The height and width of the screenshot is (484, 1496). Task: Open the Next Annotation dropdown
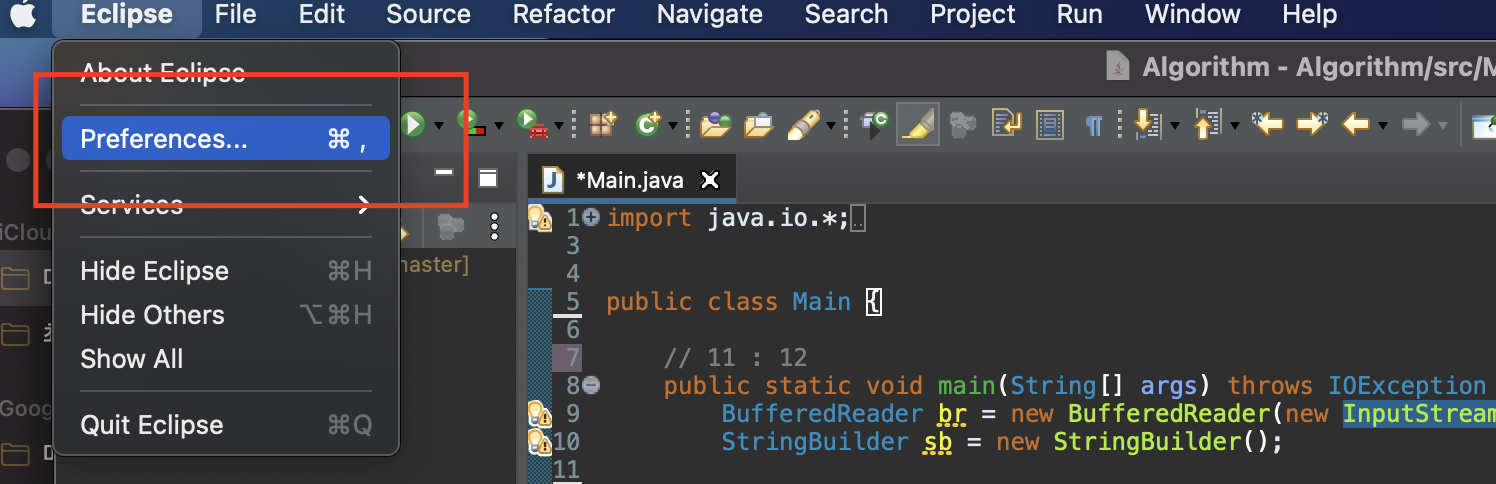point(1174,126)
